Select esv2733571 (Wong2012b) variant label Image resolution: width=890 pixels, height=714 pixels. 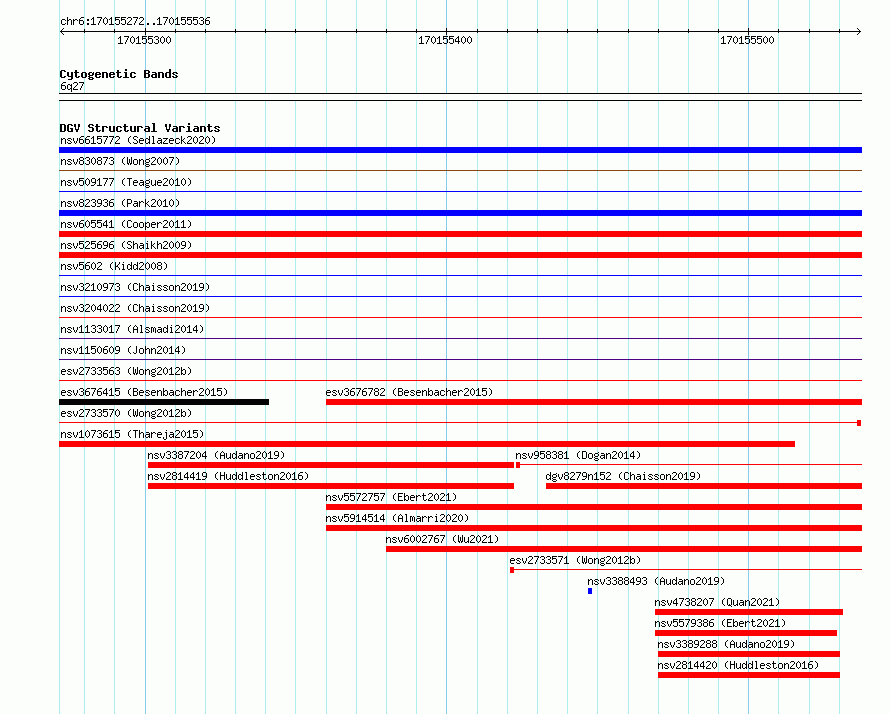(575, 560)
